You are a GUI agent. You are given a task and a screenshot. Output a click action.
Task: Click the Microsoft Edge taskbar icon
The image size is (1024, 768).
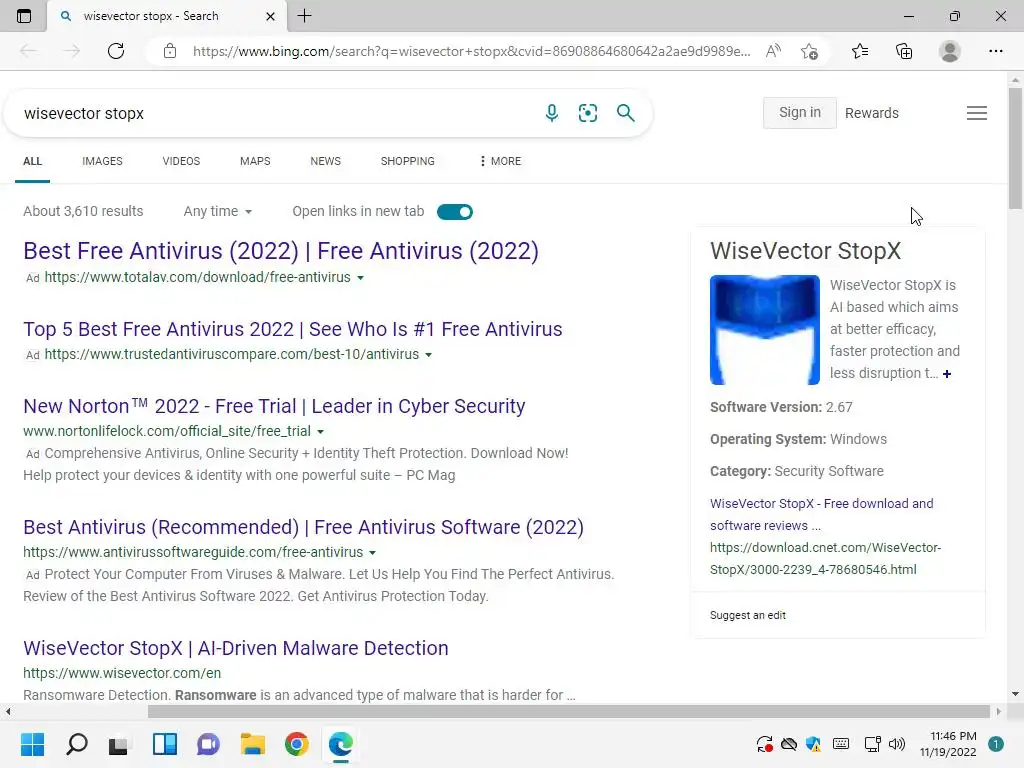[x=340, y=744]
